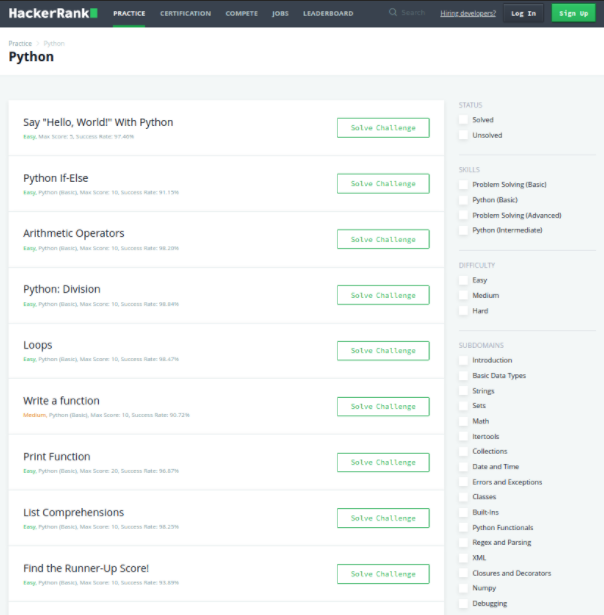Open the Say "Hello, World!" With Python title
The height and width of the screenshot is (615, 604).
[x=98, y=122]
